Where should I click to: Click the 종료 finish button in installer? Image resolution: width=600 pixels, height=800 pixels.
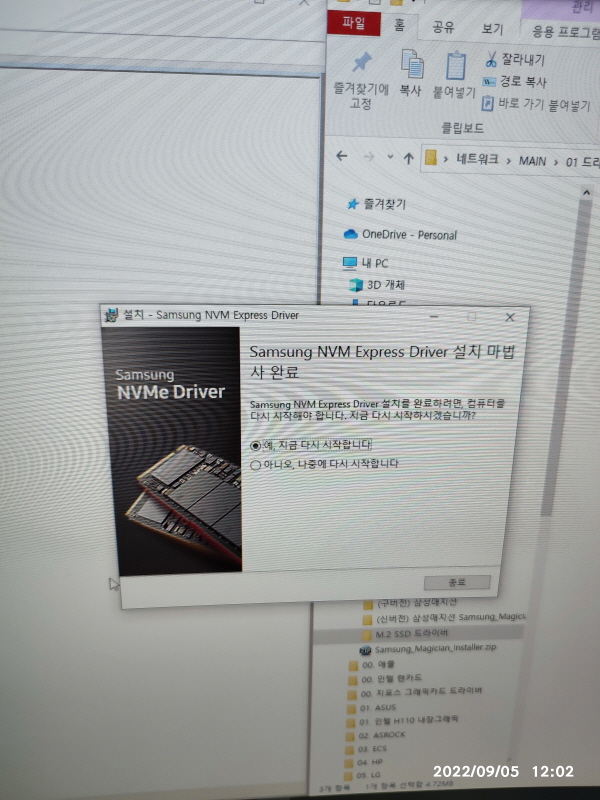coord(457,582)
